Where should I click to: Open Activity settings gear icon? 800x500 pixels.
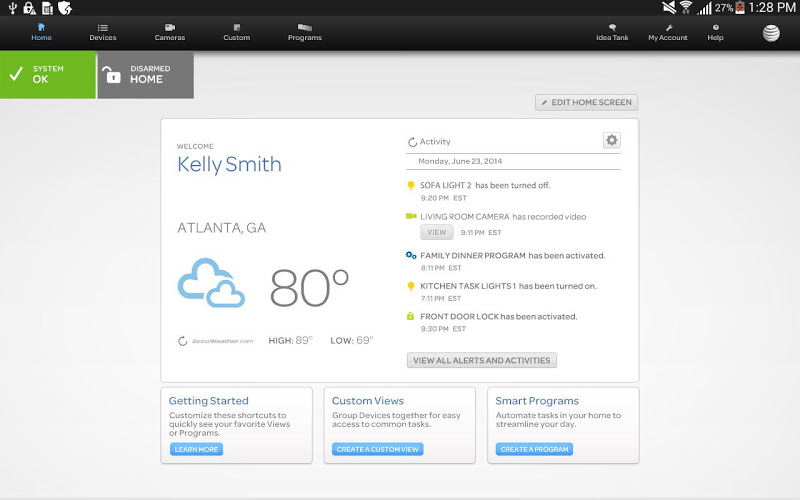coord(611,140)
